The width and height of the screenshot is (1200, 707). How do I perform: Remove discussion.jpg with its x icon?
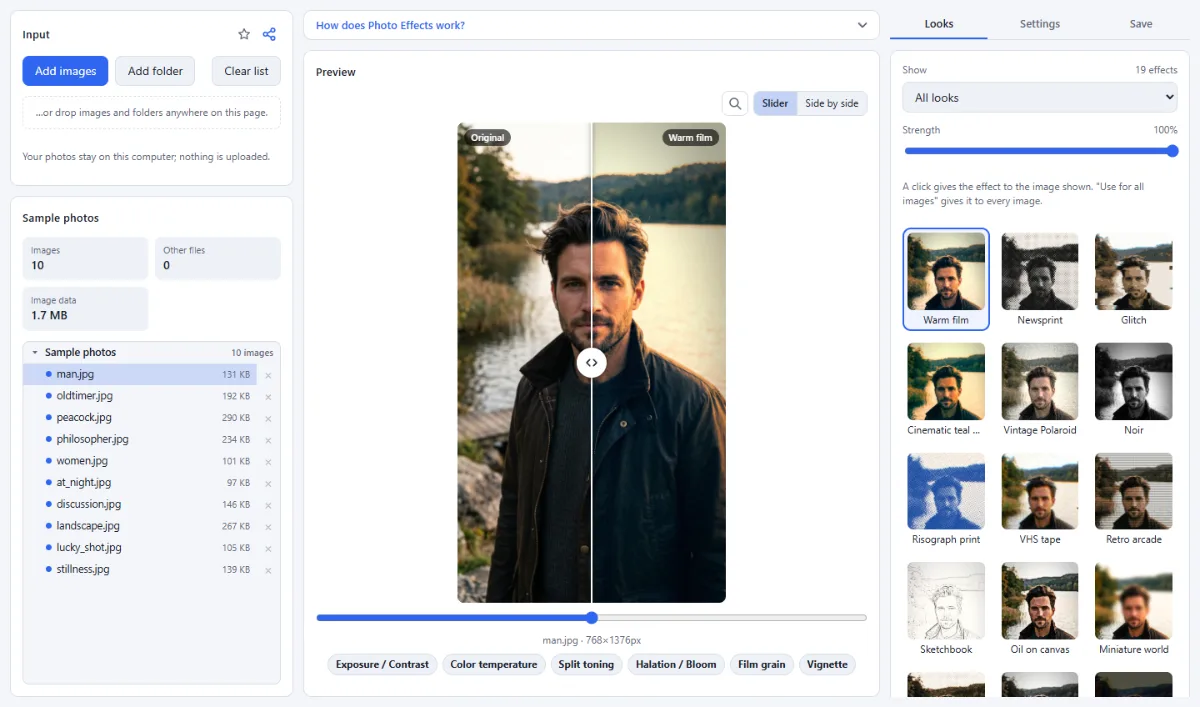pos(268,505)
